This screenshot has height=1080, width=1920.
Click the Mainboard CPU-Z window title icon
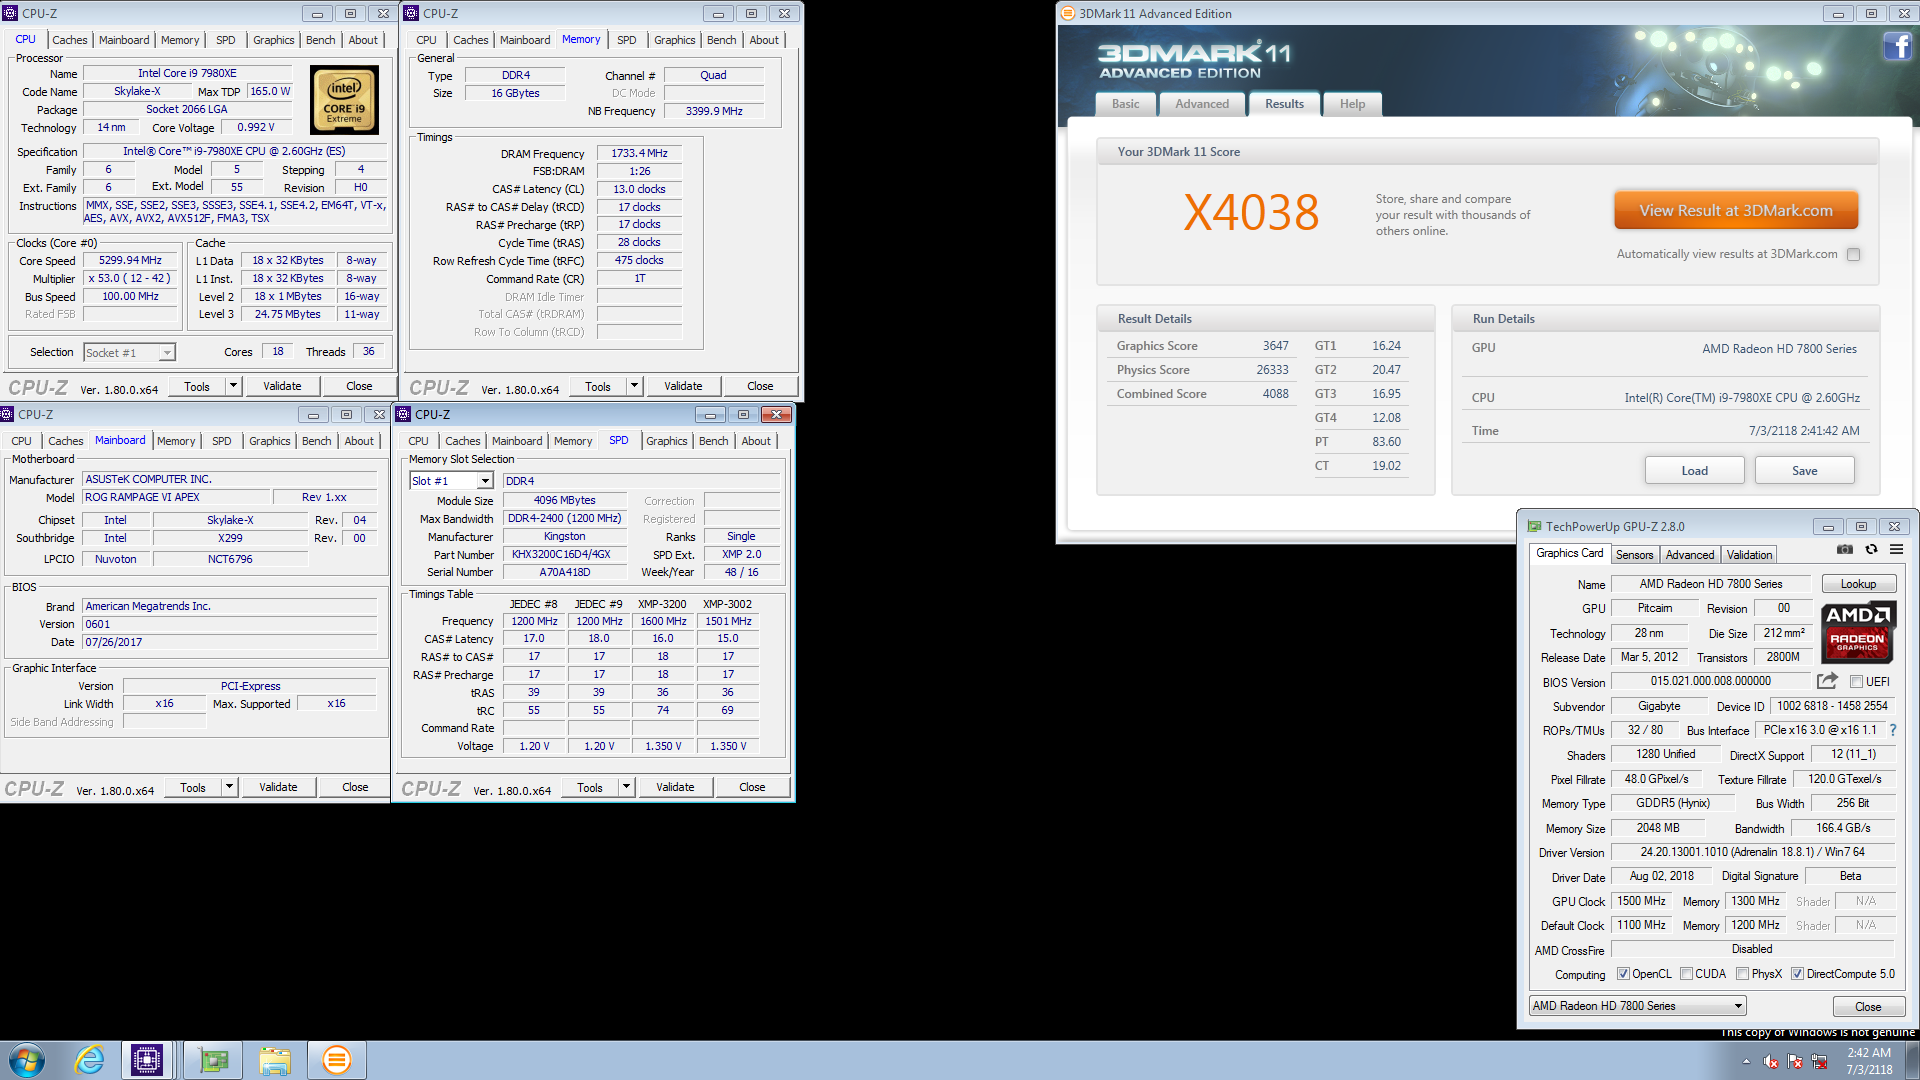8,414
